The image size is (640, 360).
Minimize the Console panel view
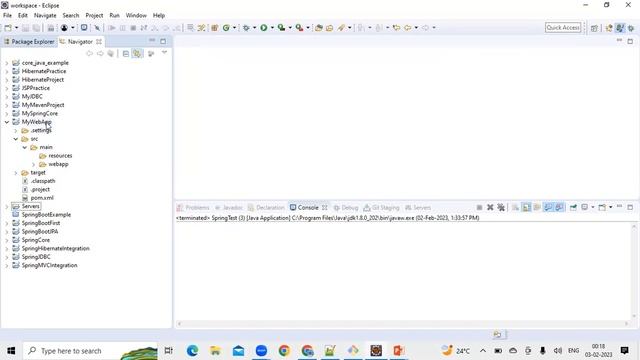click(x=619, y=207)
